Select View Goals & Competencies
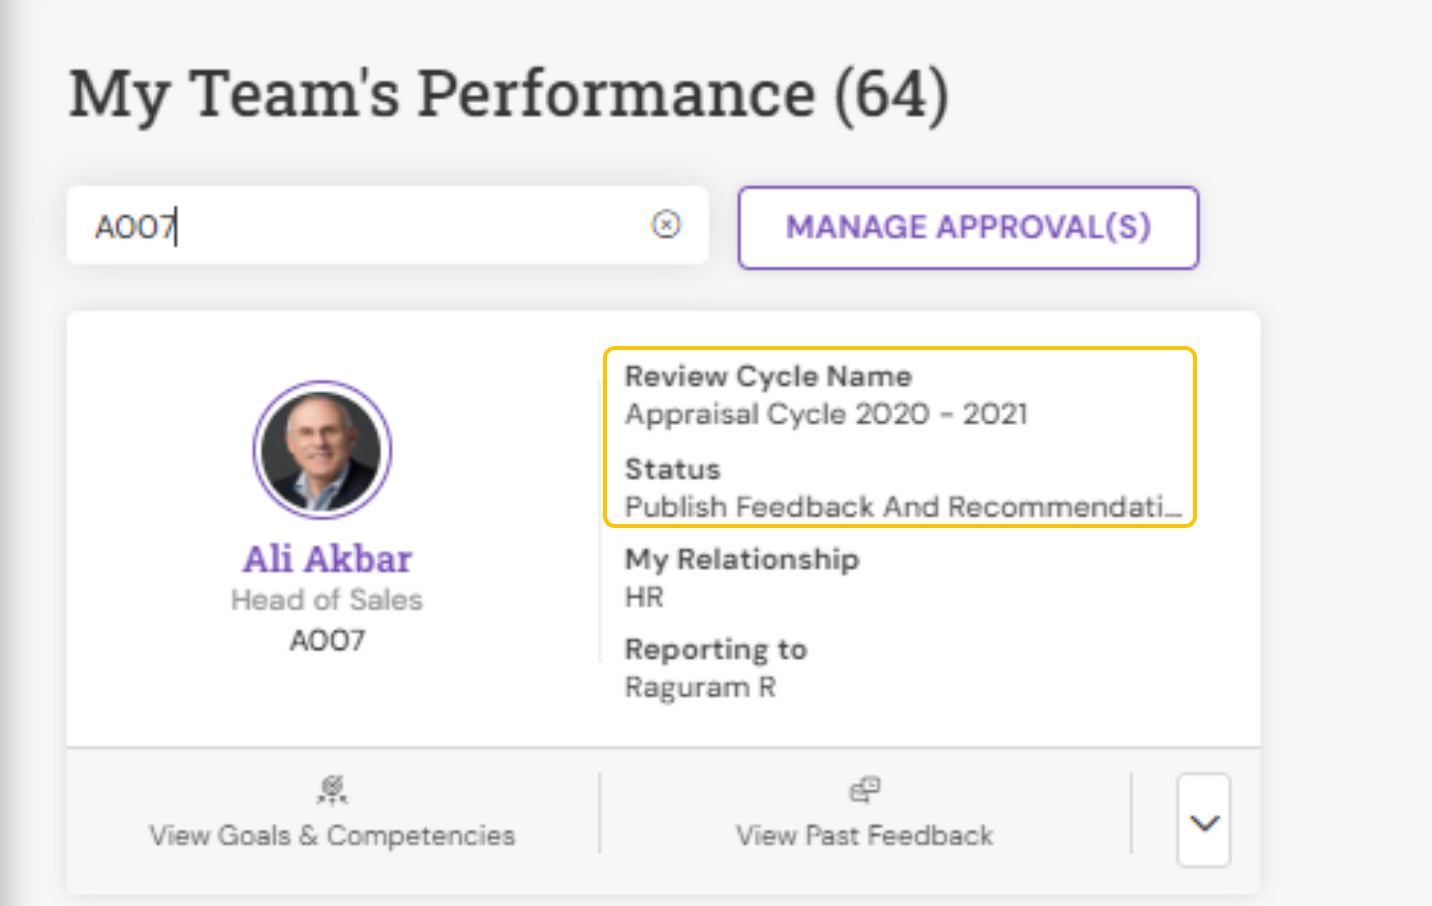Image resolution: width=1432 pixels, height=906 pixels. coord(332,835)
